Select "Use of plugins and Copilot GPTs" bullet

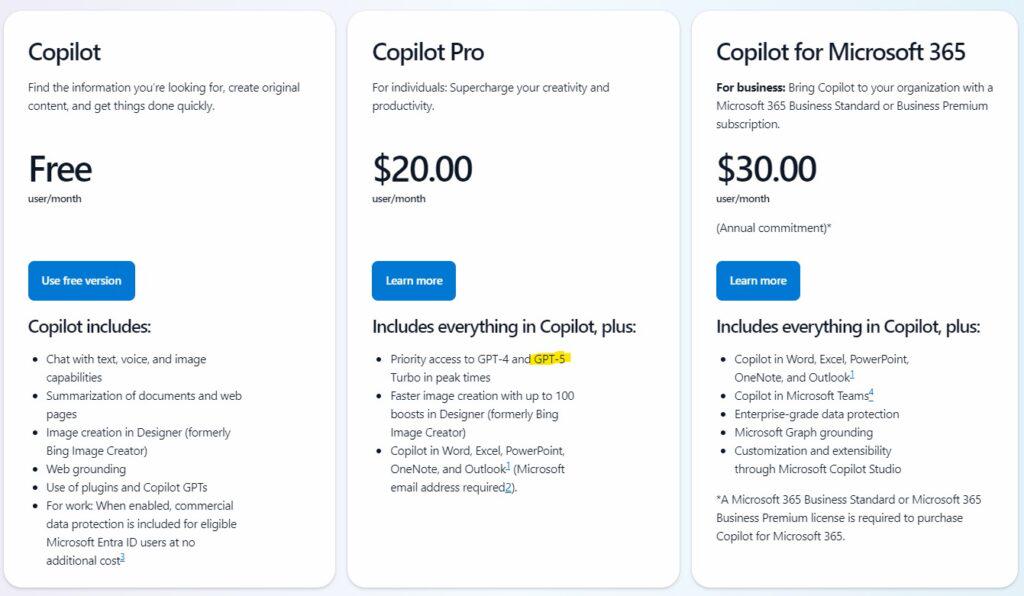tap(127, 487)
